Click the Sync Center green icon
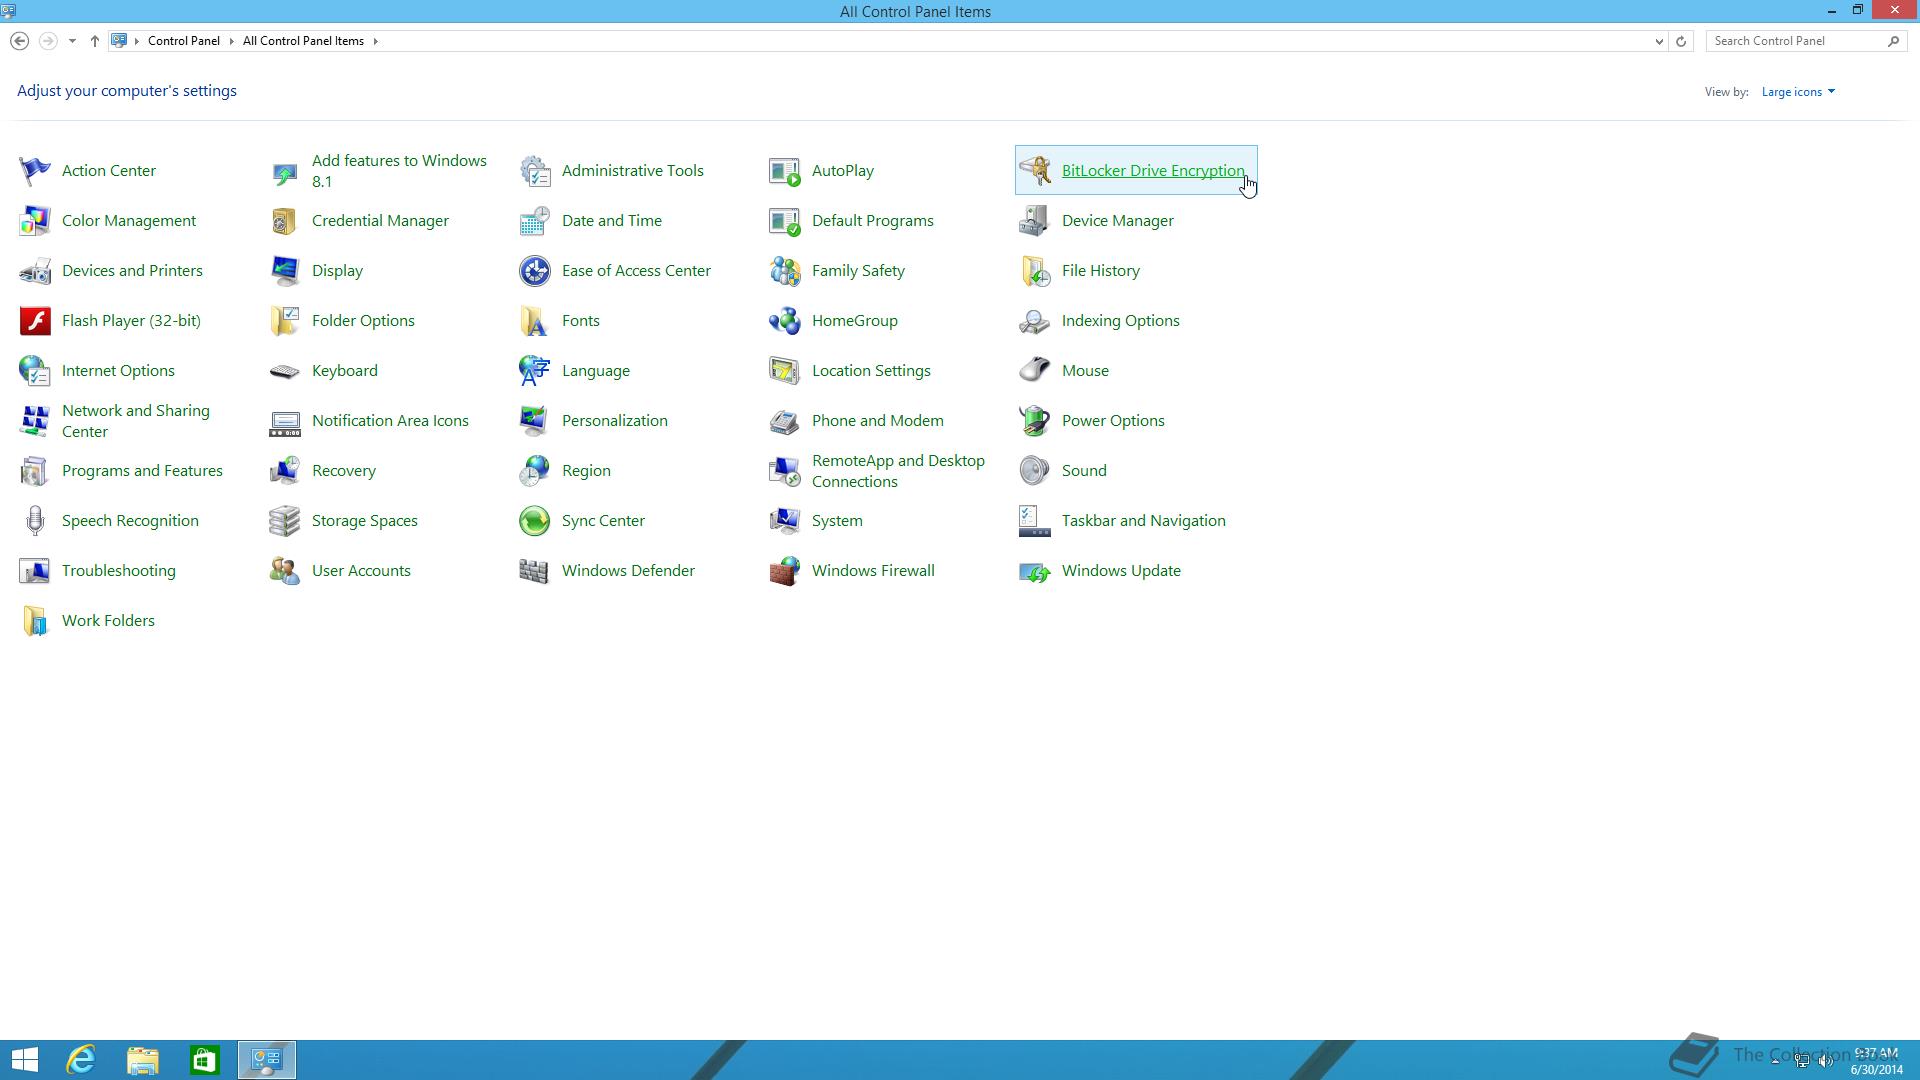 point(535,521)
